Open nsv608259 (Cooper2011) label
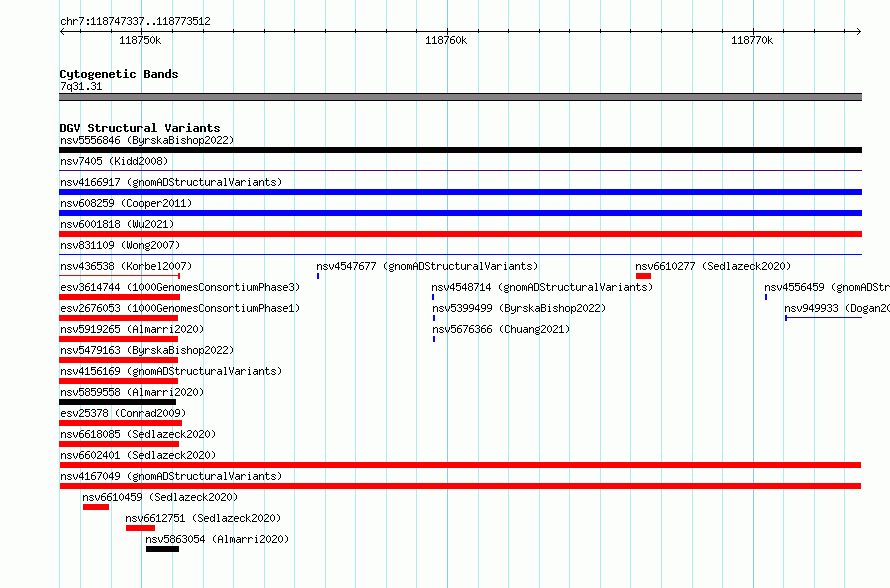Viewport: 890px width, 588px height. click(126, 203)
